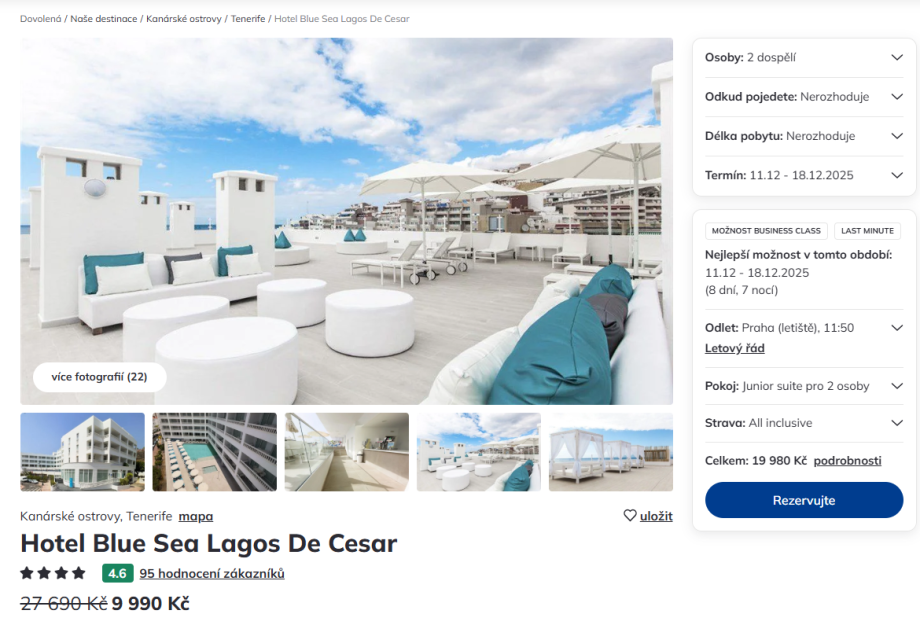Expand the Odlet departure chevron
Viewport: 920px width, 625px height.
point(897,328)
